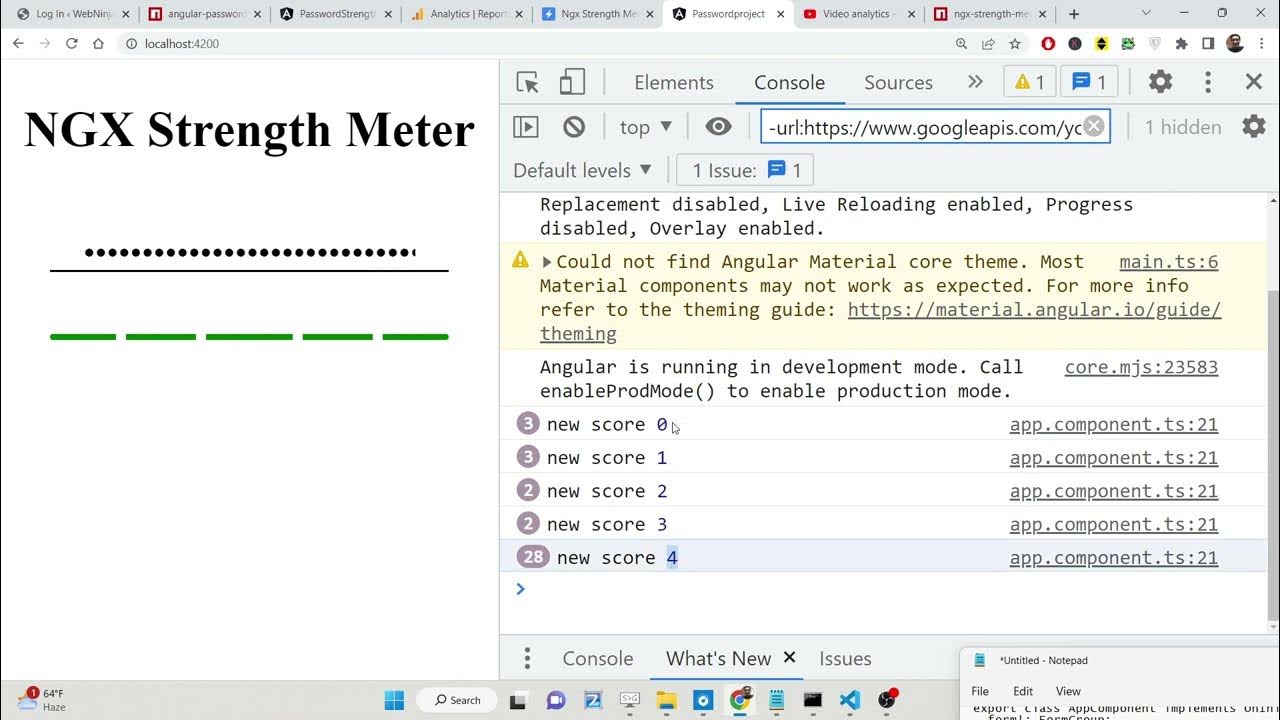Viewport: 1280px width, 720px height.
Task: Expand the Angular Material warning message
Action: [x=547, y=262]
